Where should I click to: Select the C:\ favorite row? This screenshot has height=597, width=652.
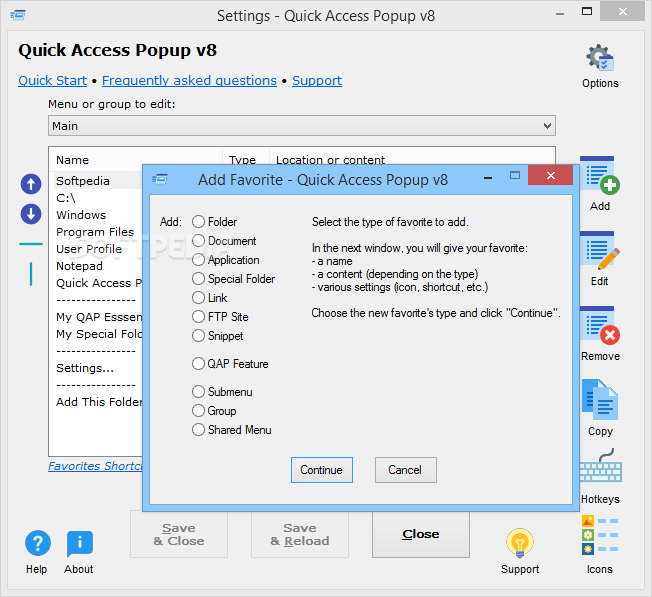[x=96, y=198]
